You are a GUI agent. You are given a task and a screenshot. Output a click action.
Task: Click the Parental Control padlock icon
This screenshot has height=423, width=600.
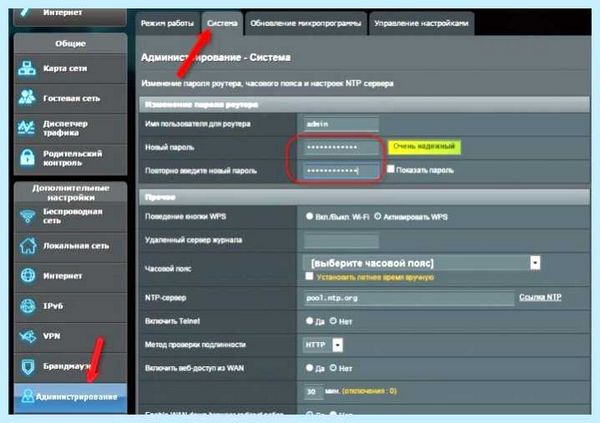point(28,157)
